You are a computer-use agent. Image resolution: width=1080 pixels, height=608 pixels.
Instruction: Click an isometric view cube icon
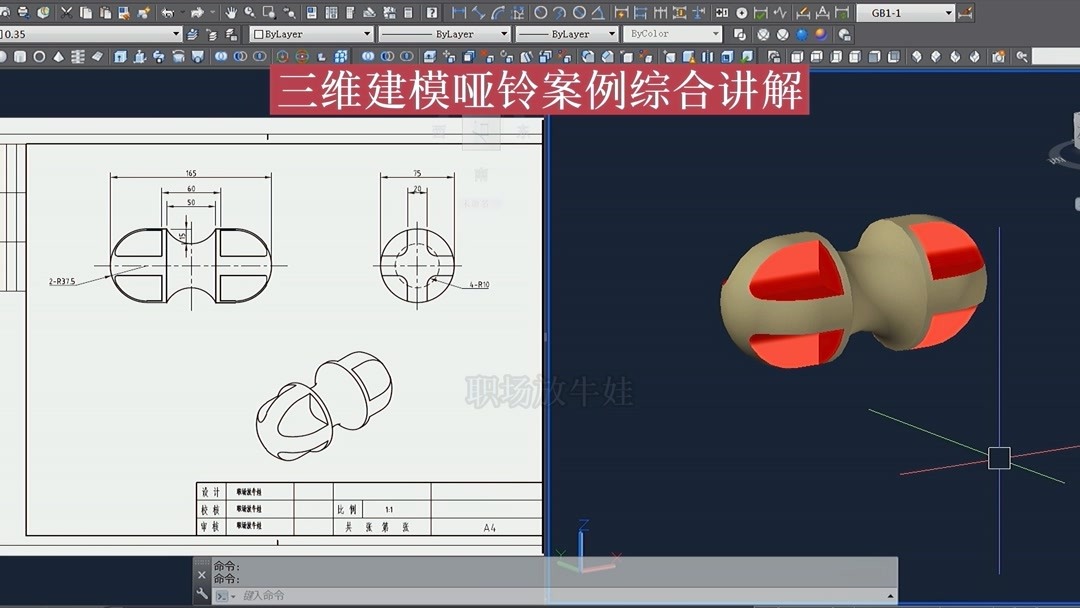(917, 56)
